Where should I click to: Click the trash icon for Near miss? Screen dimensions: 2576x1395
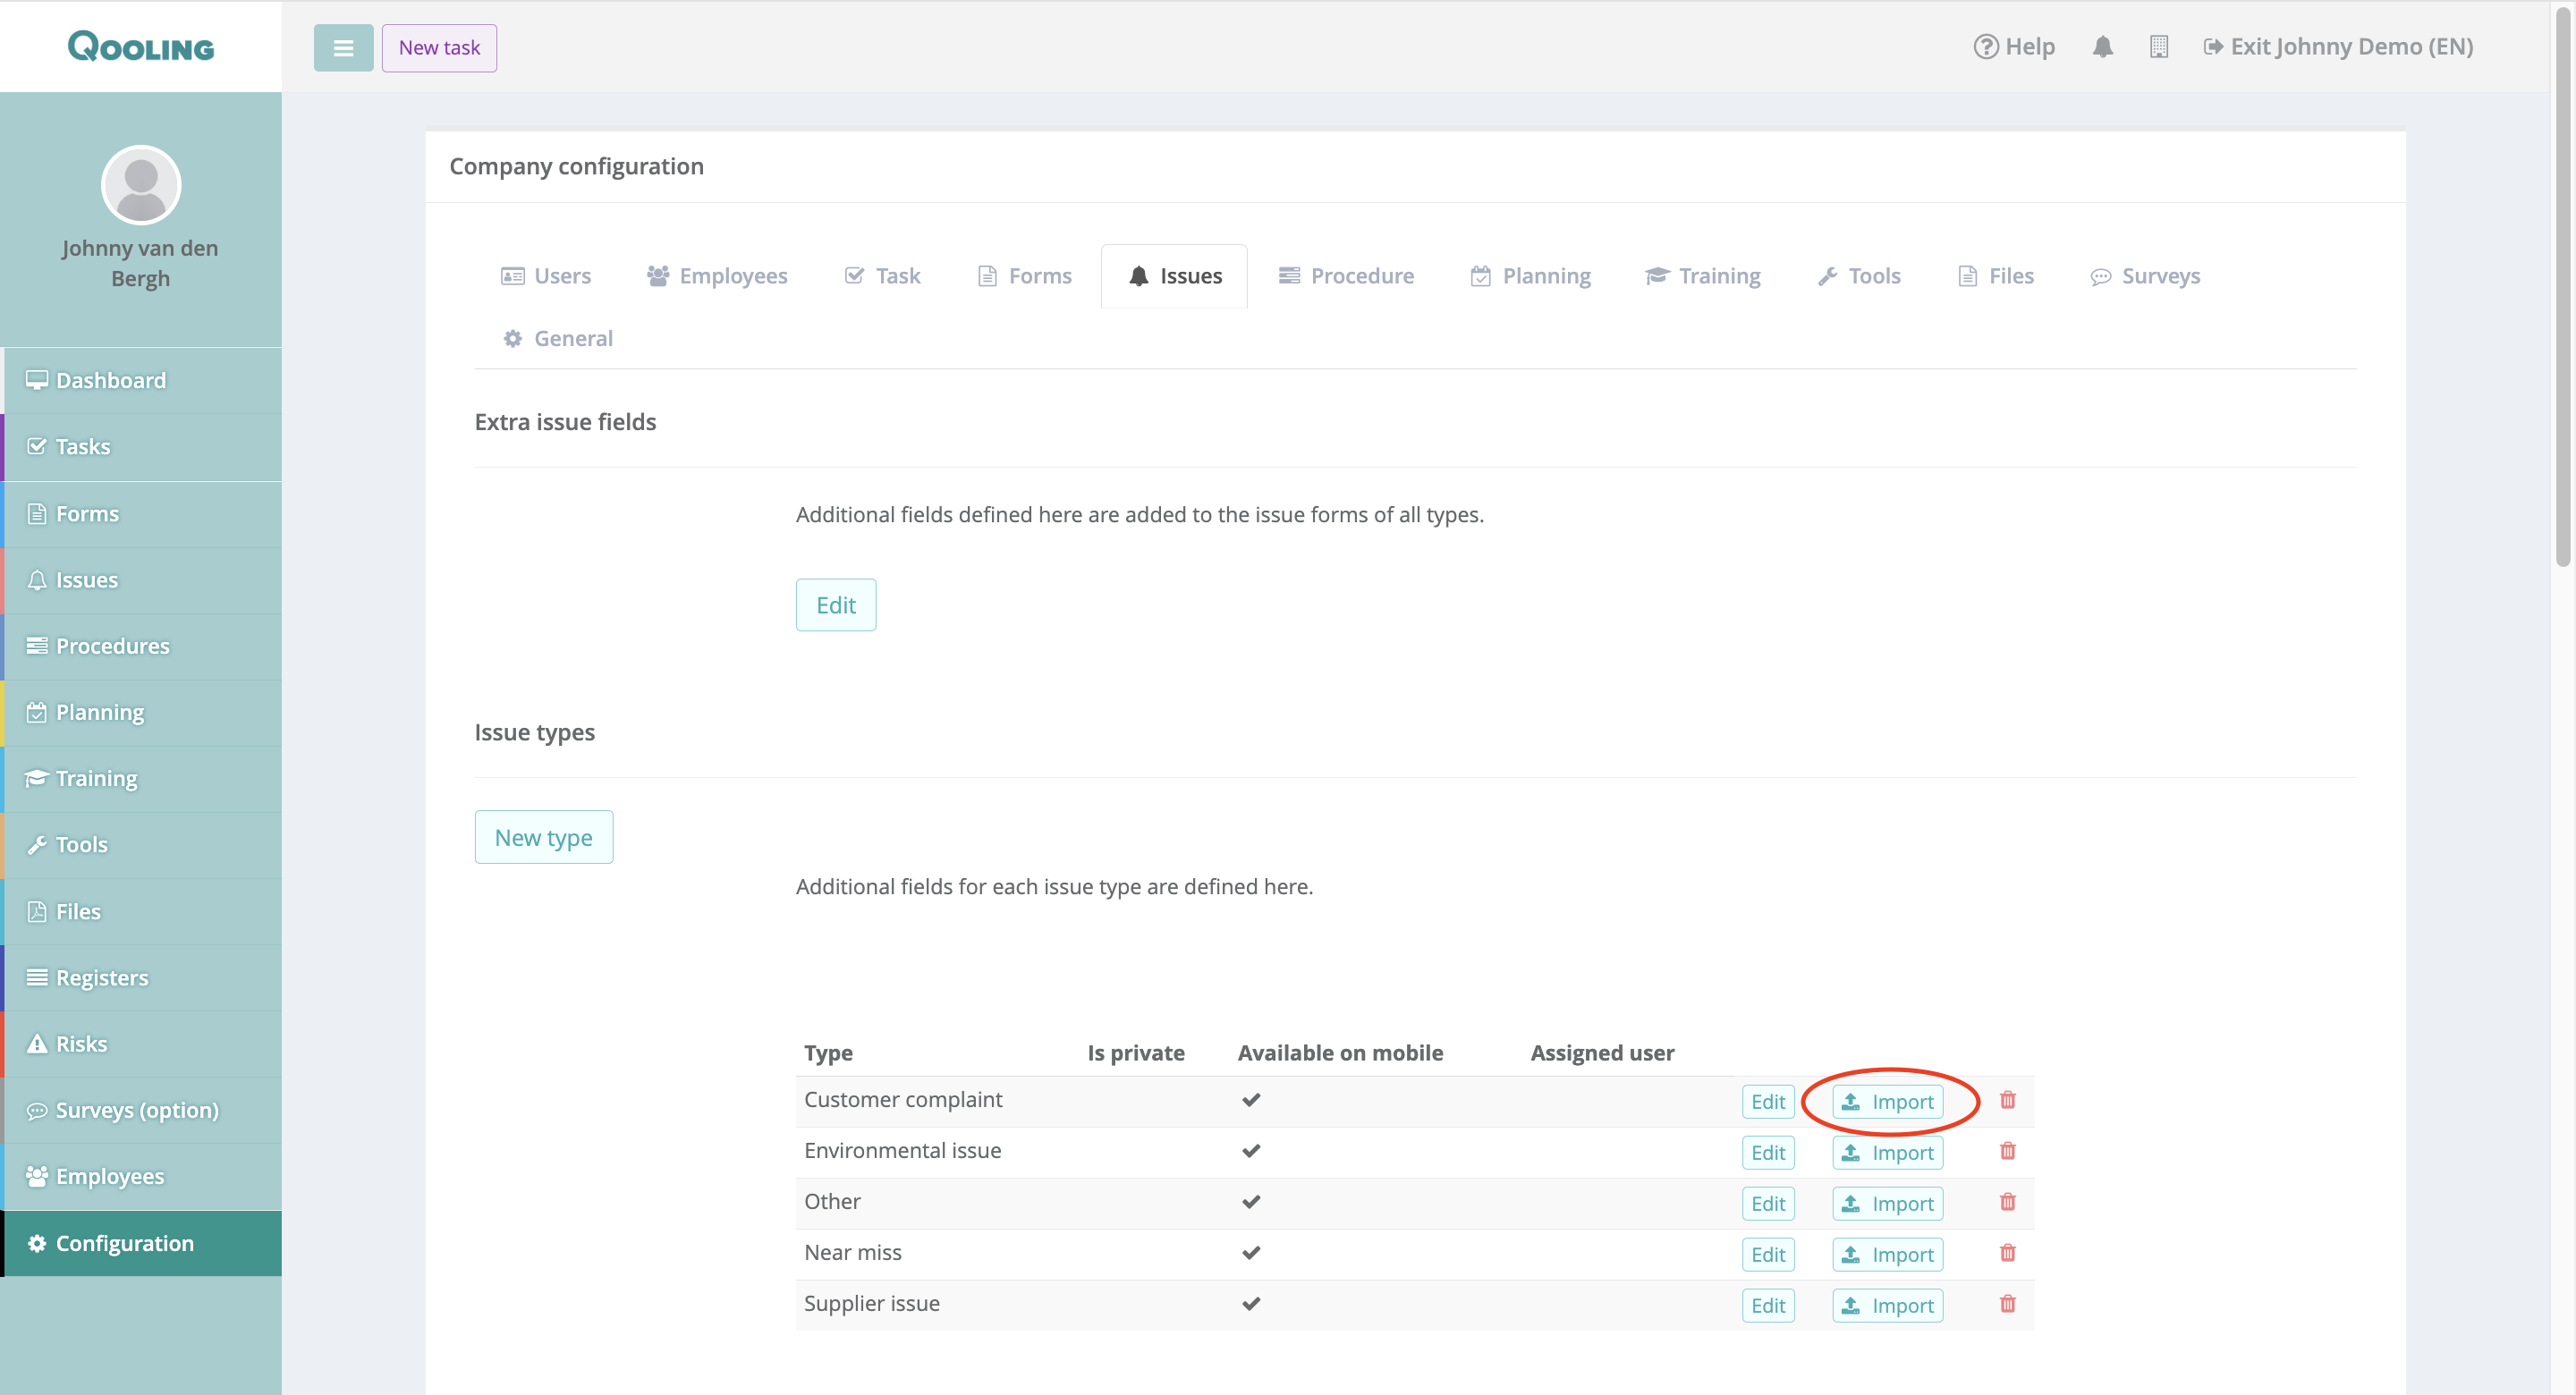point(2007,1253)
